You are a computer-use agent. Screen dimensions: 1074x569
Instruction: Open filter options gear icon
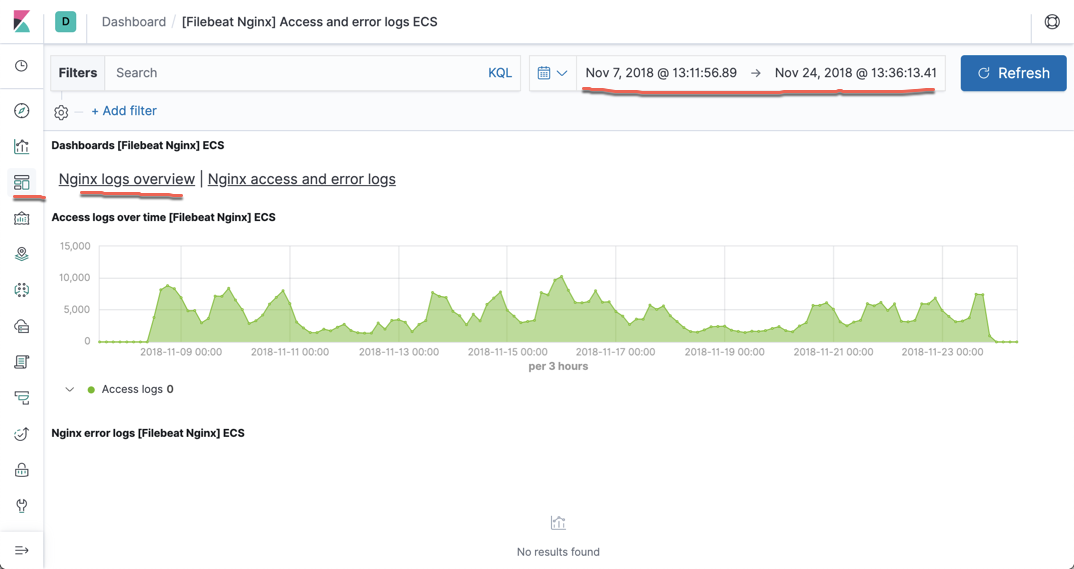coord(61,112)
